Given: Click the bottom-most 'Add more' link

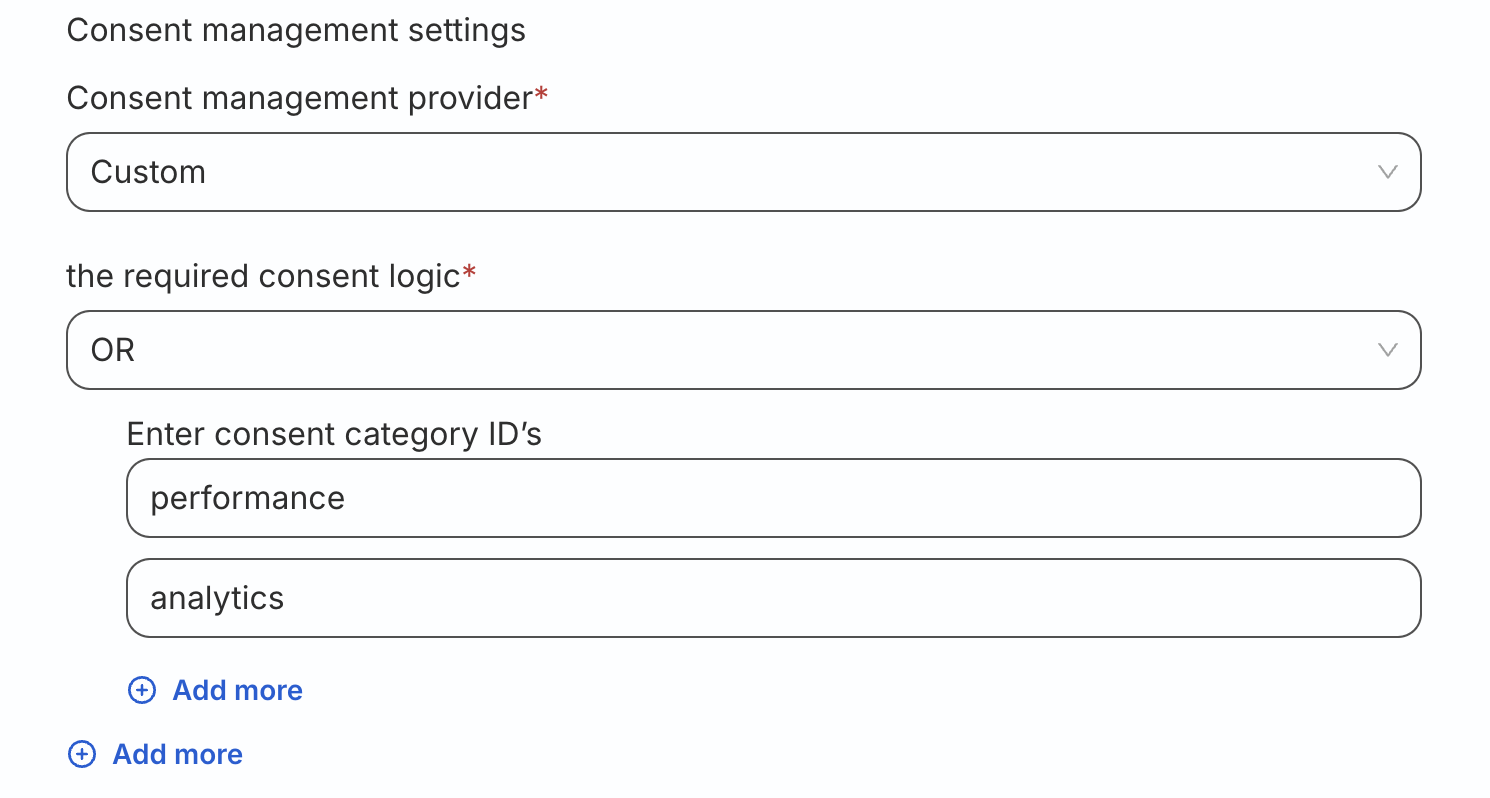Looking at the screenshot, I should pyautogui.click(x=177, y=754).
